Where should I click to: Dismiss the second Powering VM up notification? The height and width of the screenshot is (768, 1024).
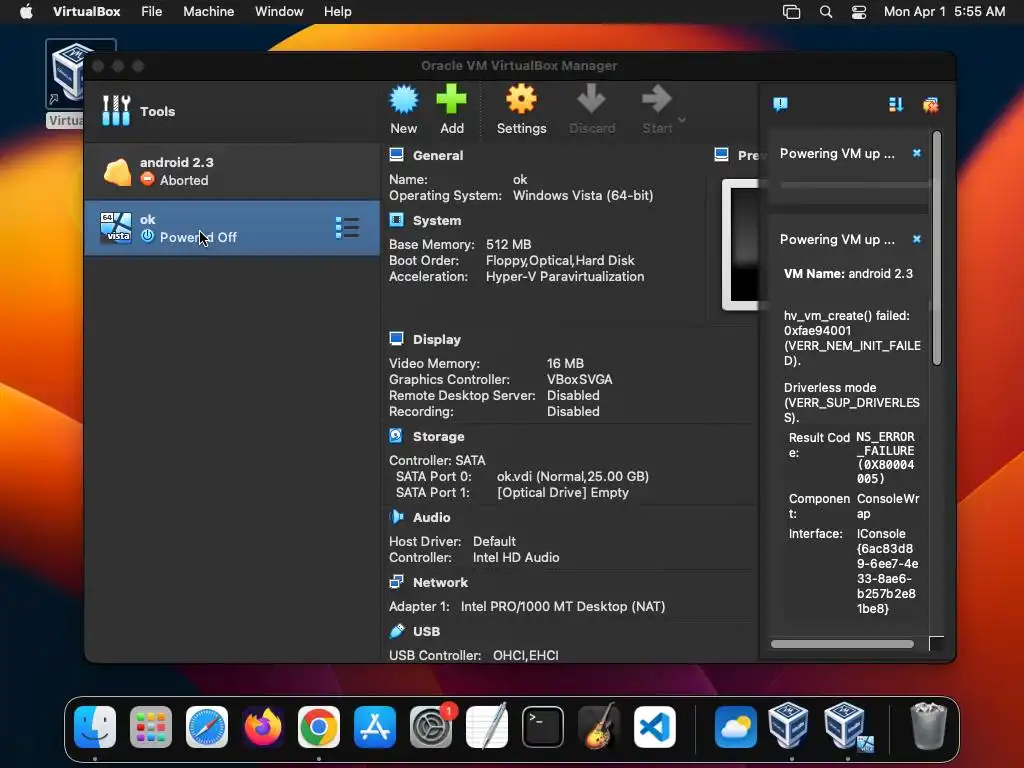(x=917, y=239)
